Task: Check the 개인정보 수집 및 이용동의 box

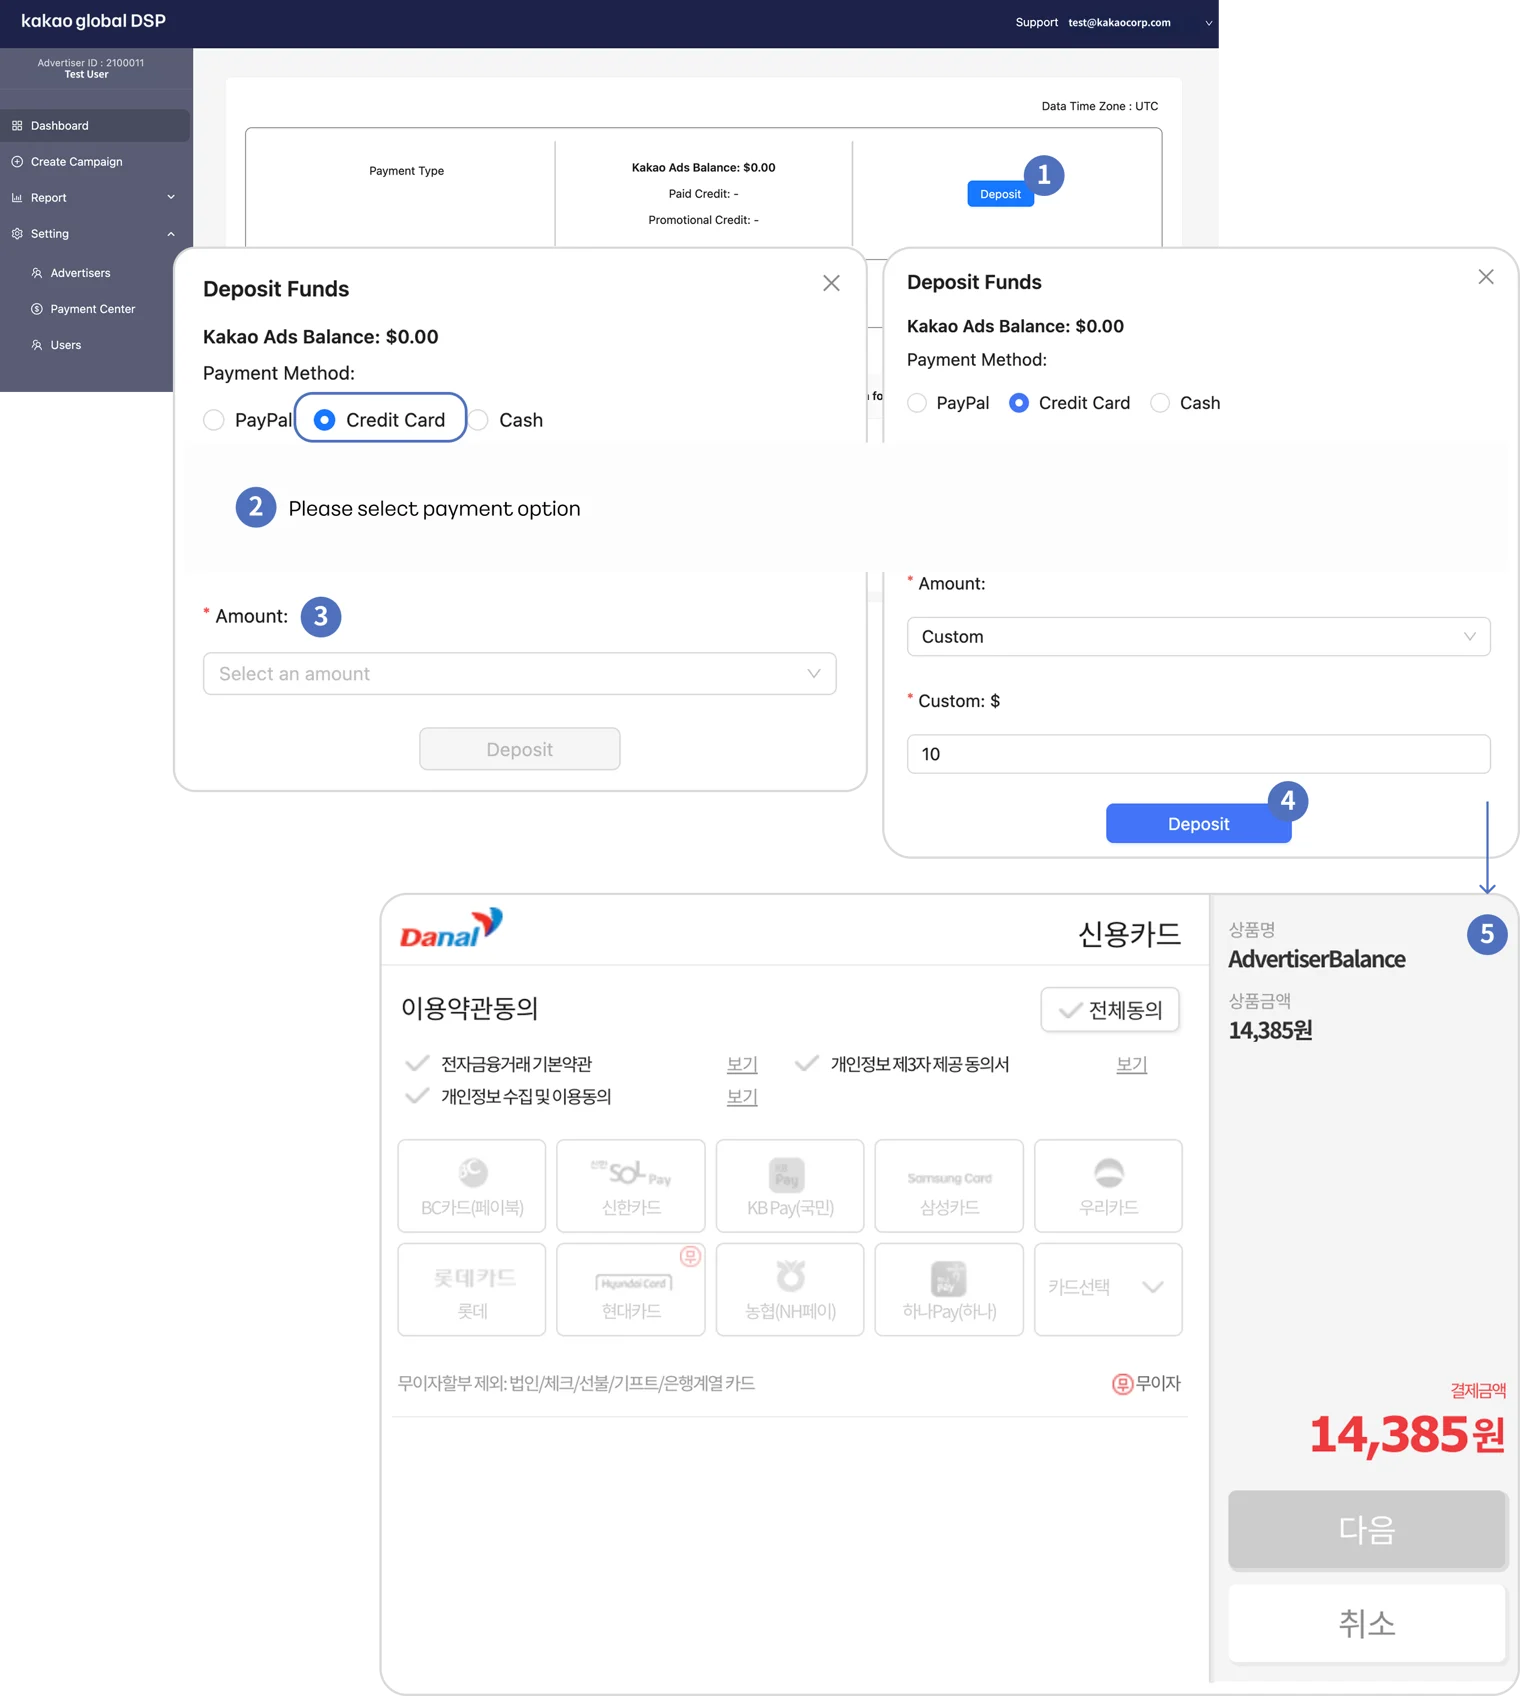Action: point(418,1096)
